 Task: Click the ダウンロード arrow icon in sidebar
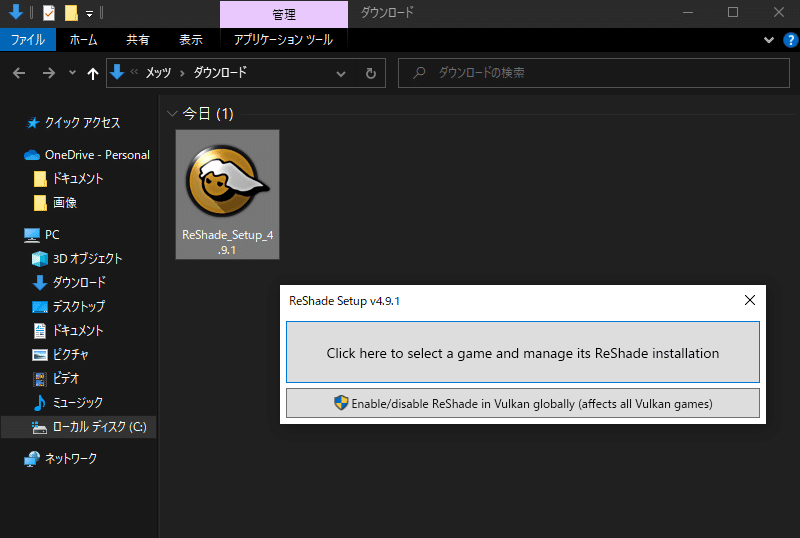click(40, 282)
